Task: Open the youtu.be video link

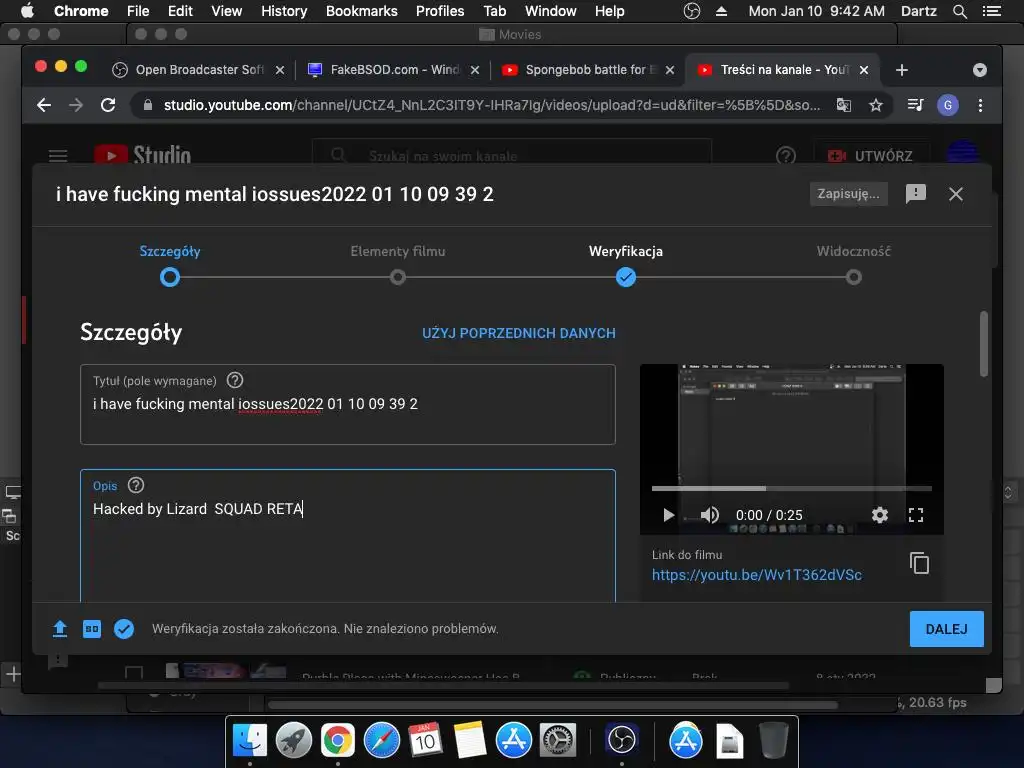Action: (756, 575)
